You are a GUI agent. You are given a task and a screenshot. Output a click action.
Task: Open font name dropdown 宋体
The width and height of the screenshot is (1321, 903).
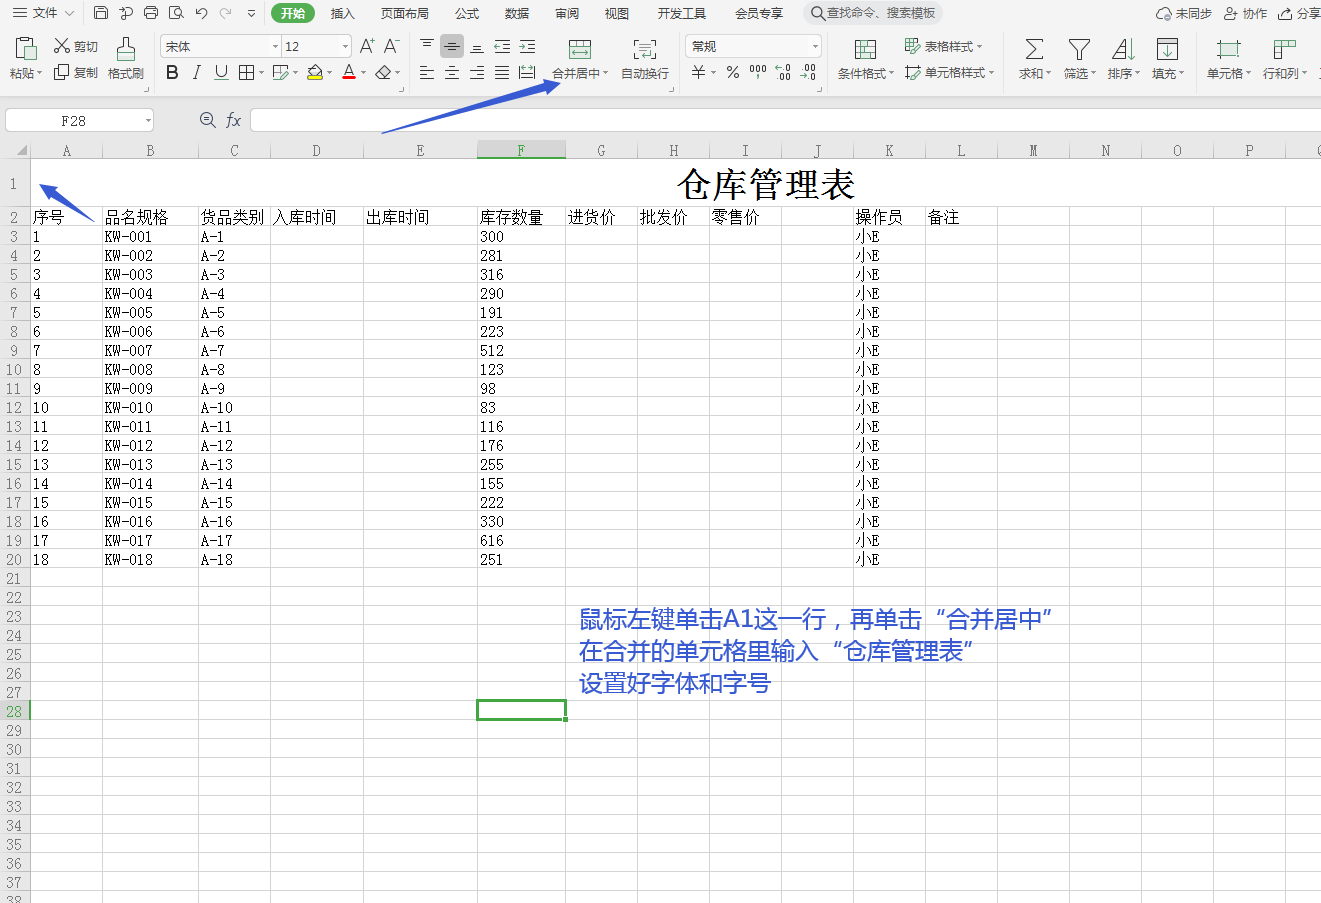(x=275, y=47)
